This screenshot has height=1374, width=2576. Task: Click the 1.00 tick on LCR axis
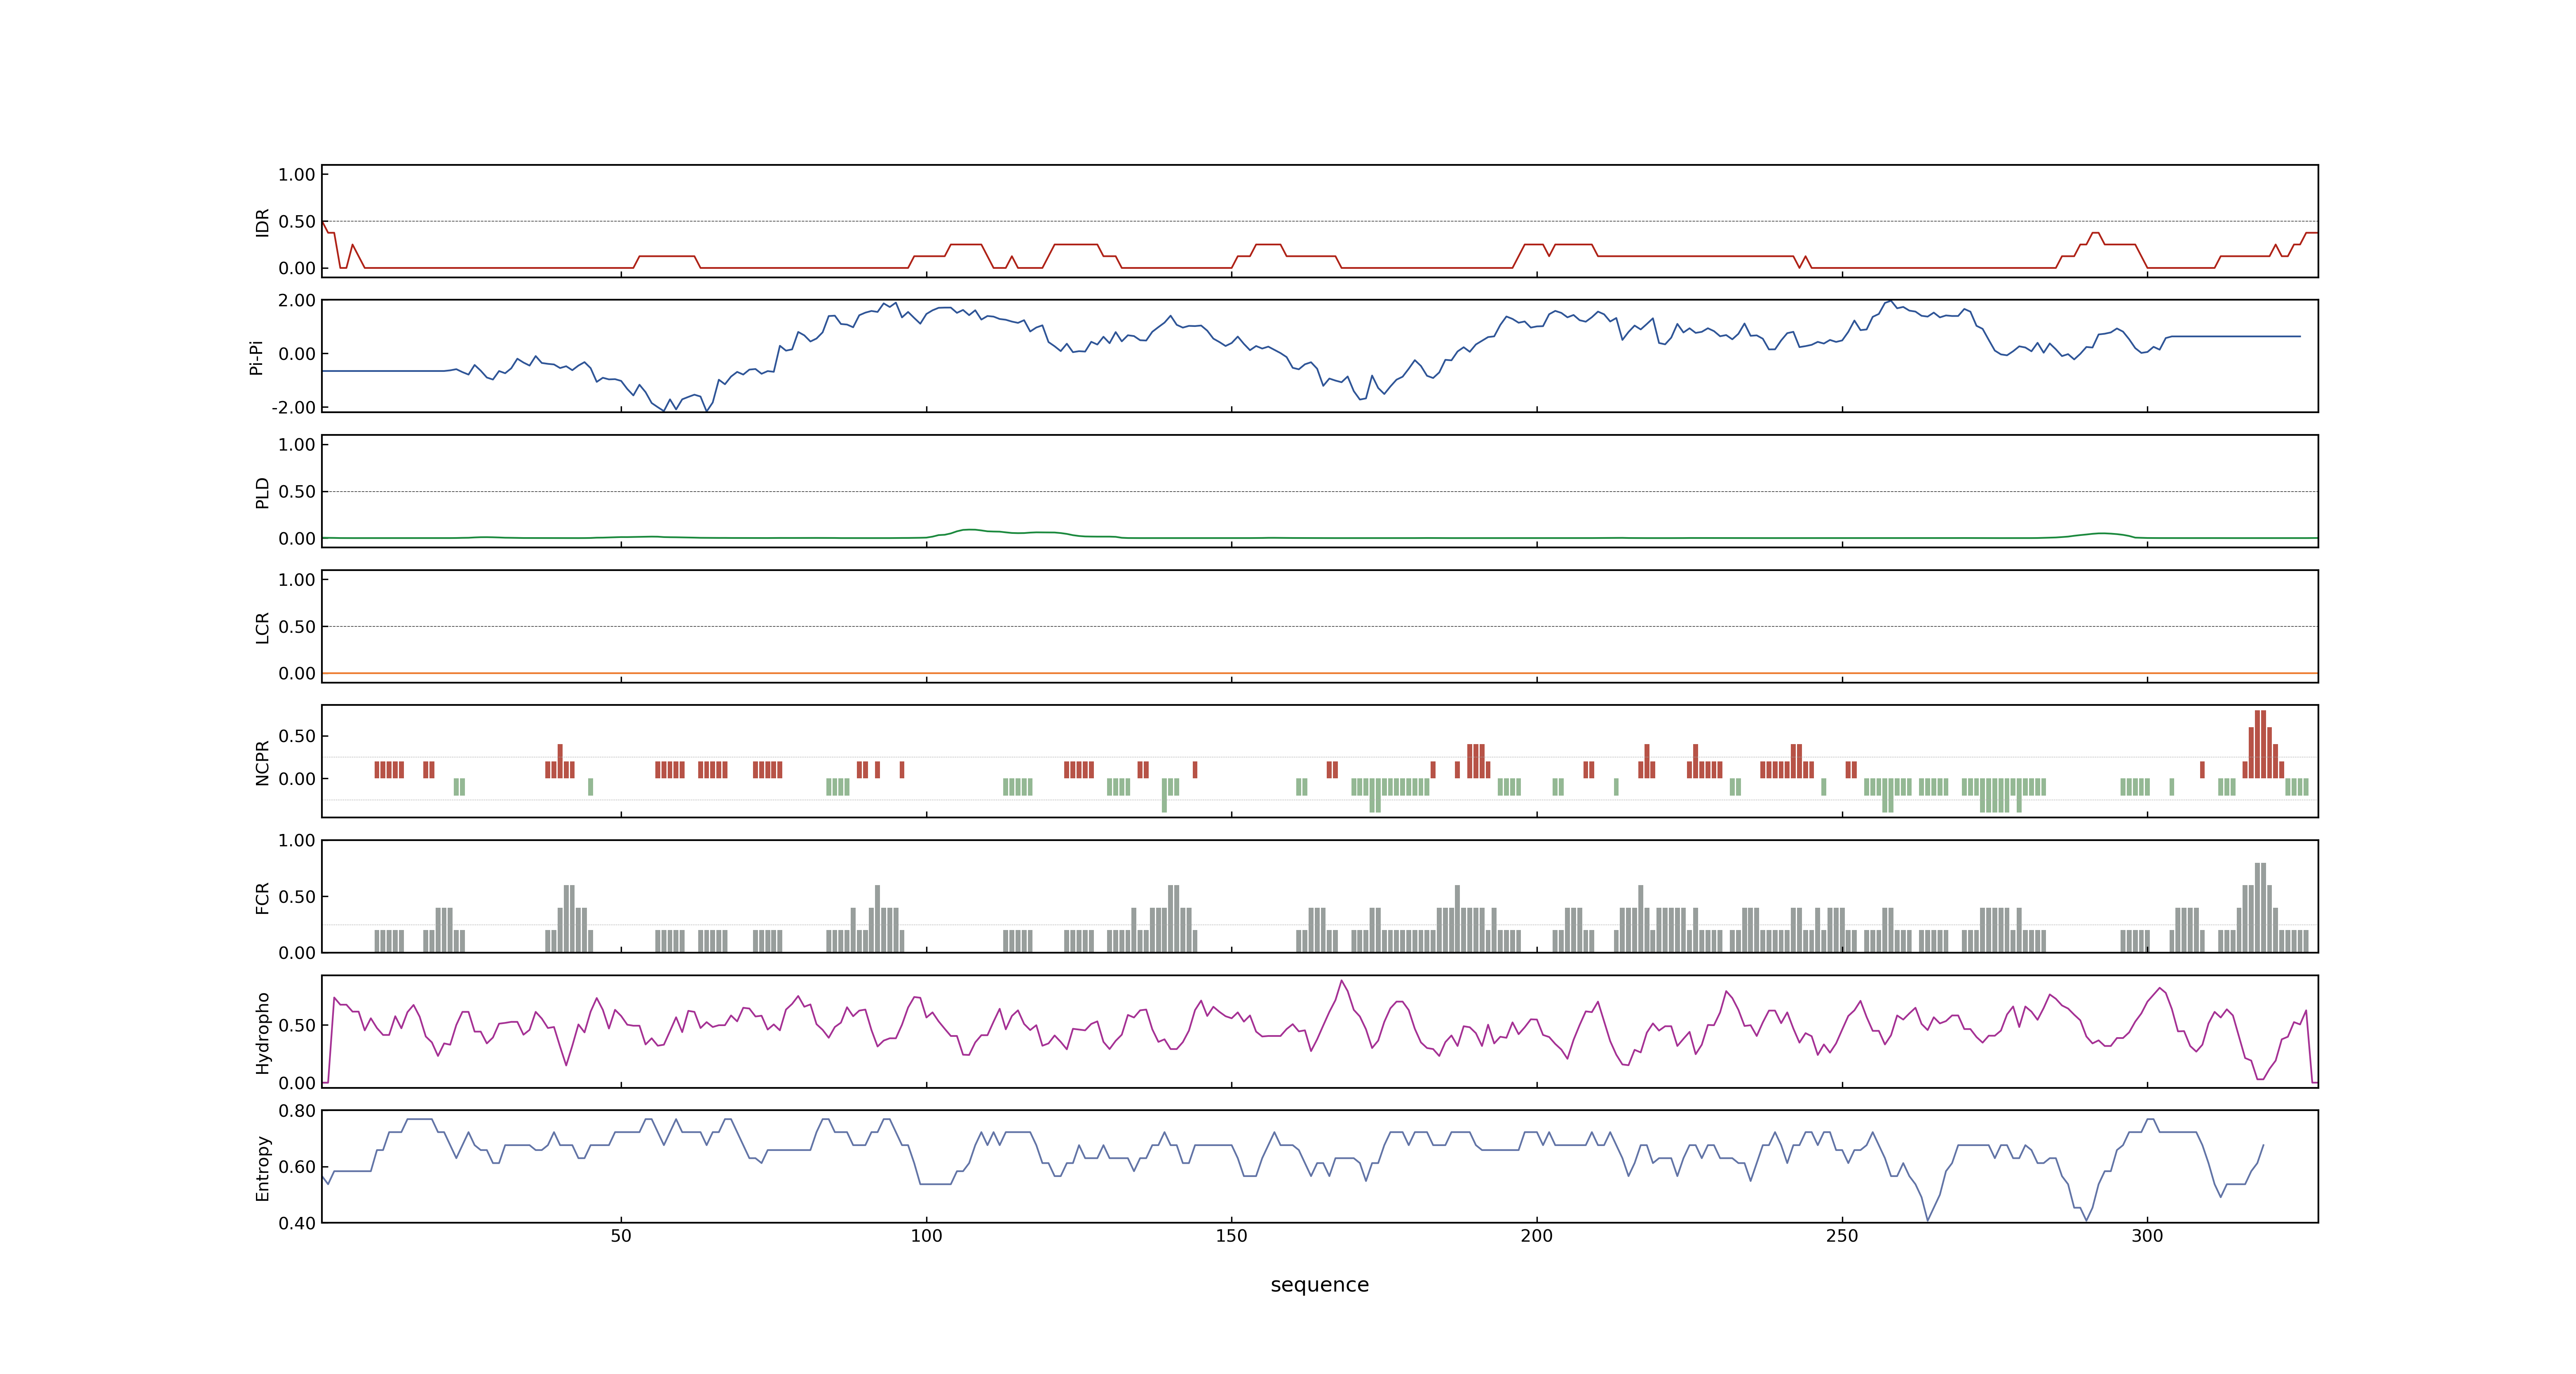click(x=297, y=579)
